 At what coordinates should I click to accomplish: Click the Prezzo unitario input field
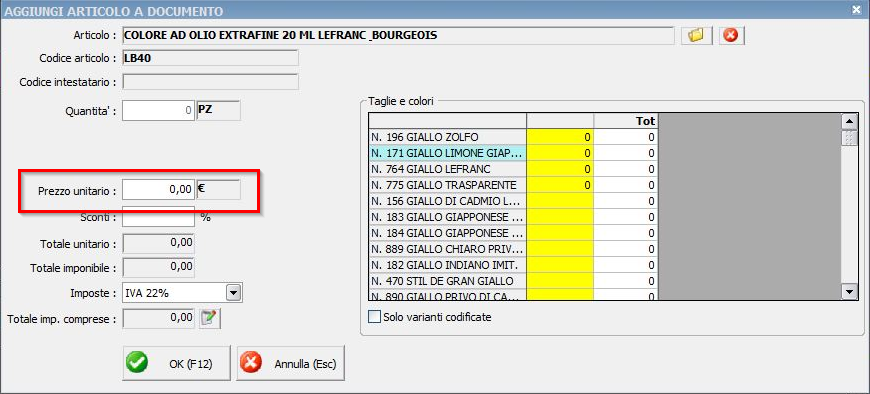pyautogui.click(x=159, y=189)
